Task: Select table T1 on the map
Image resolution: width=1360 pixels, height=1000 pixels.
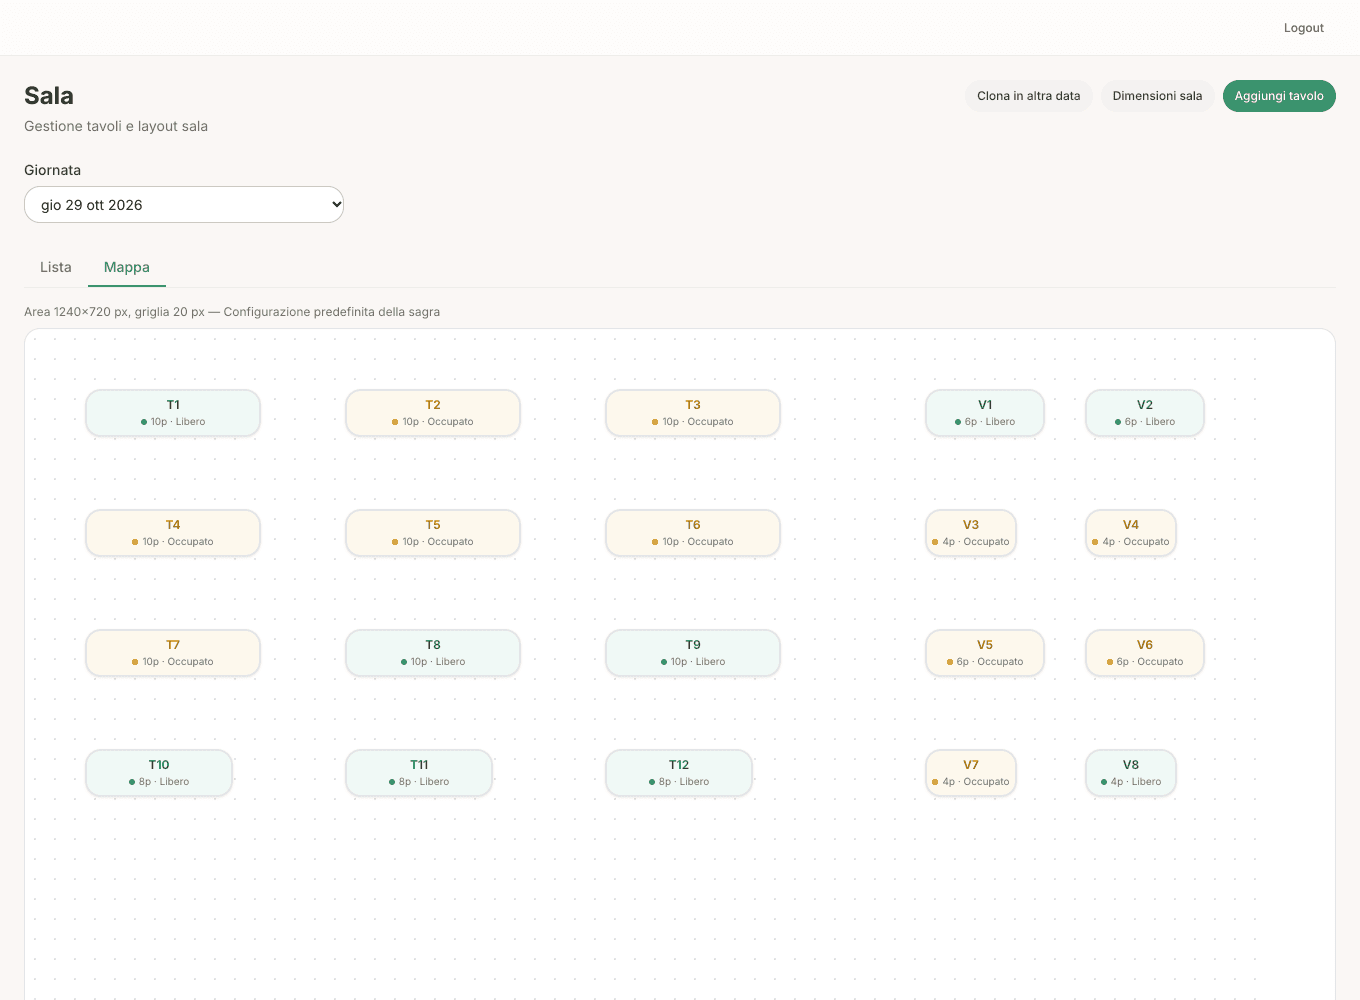Action: (173, 413)
